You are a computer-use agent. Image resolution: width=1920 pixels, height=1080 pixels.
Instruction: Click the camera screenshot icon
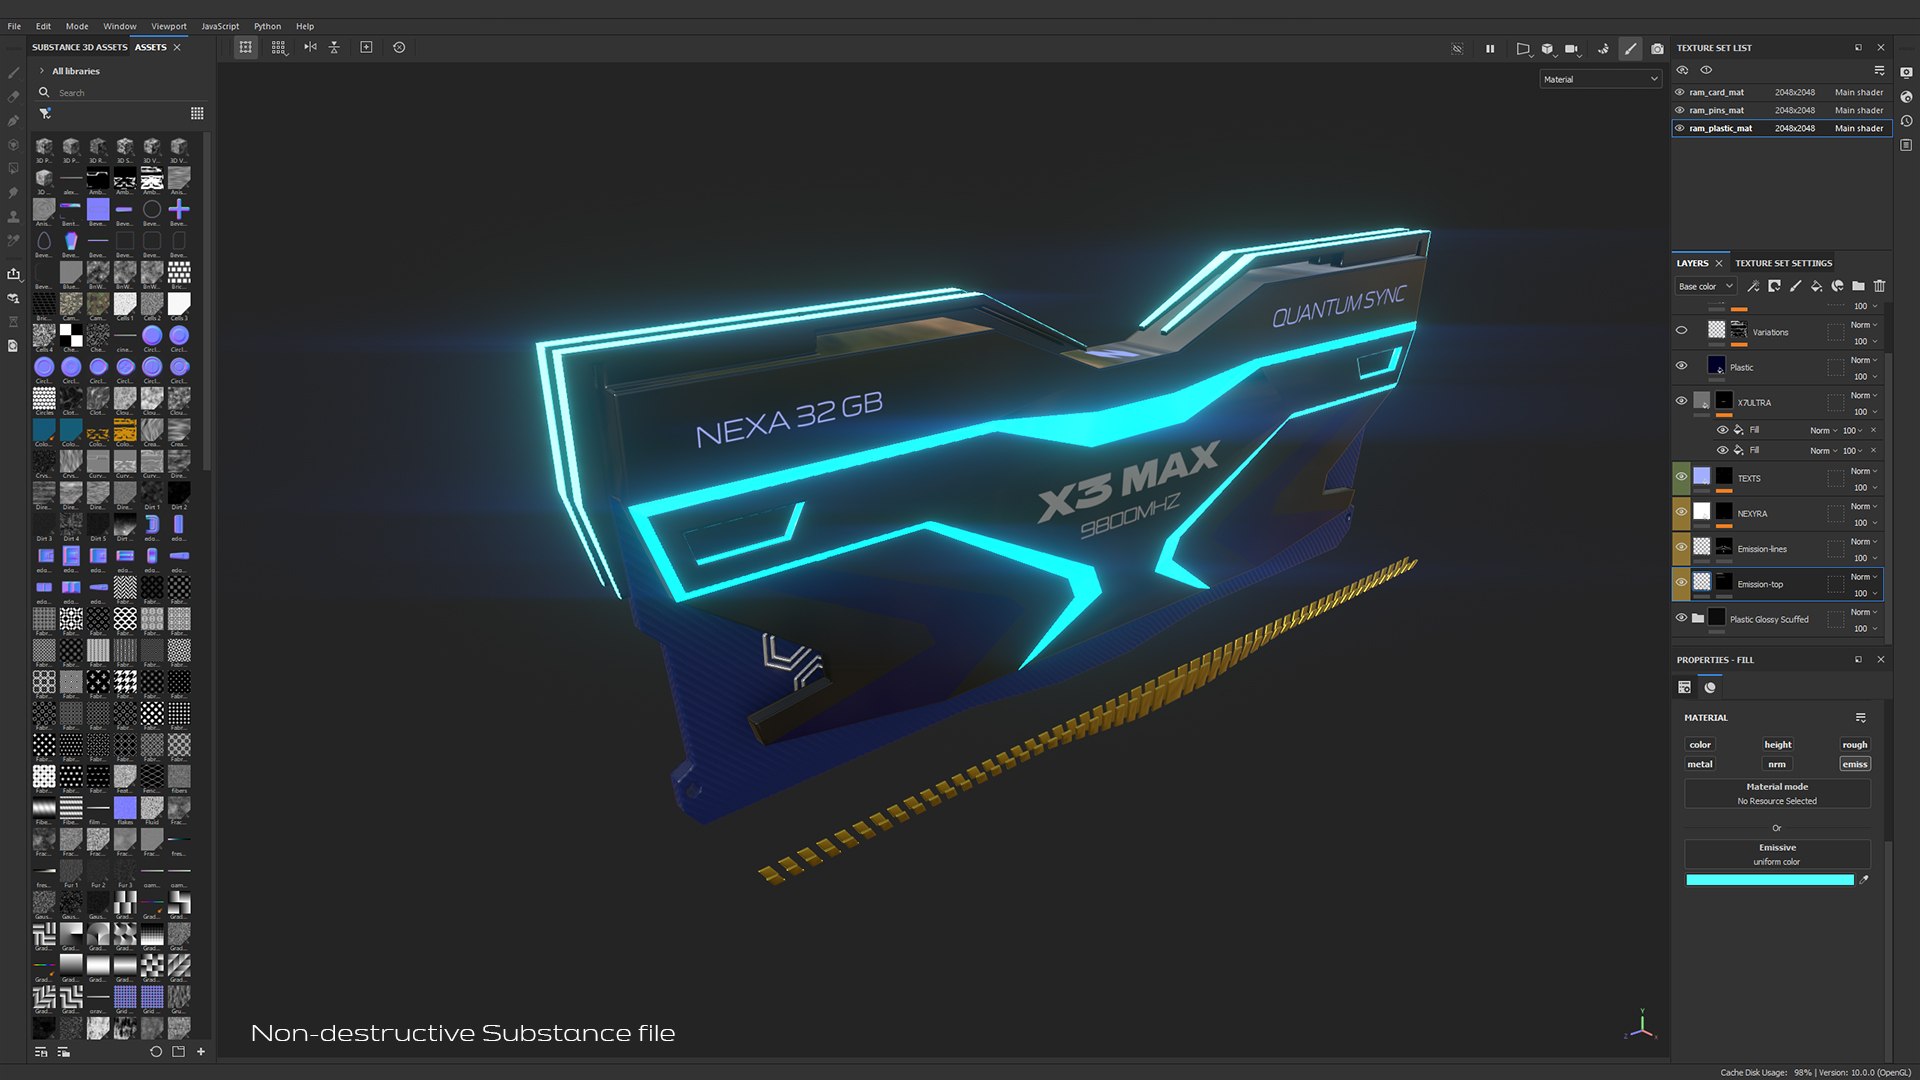click(1657, 48)
